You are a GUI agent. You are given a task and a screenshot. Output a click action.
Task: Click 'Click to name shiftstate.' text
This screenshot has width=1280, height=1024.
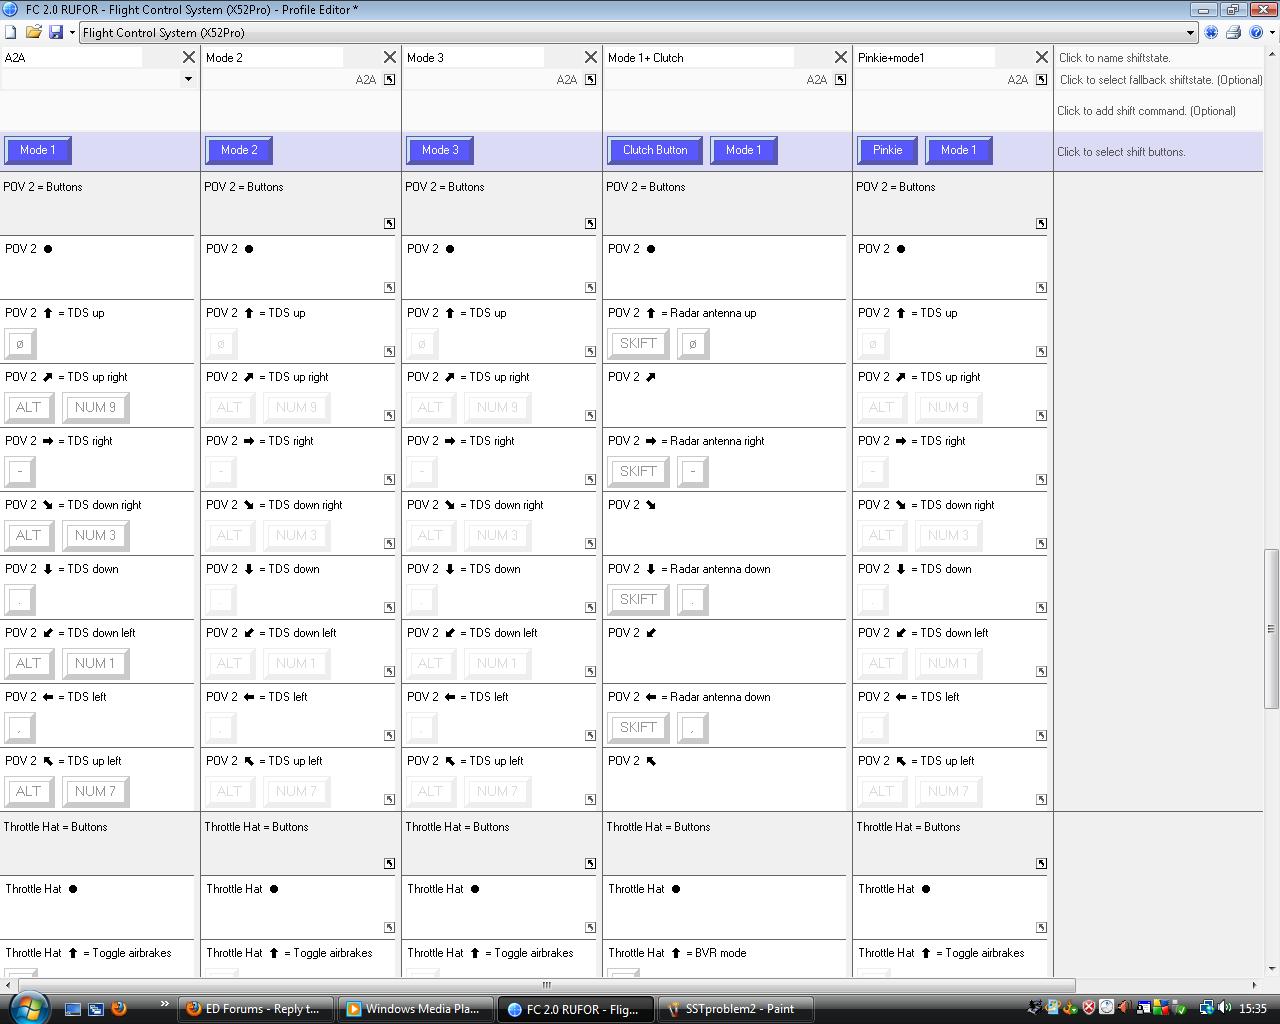(x=1114, y=58)
